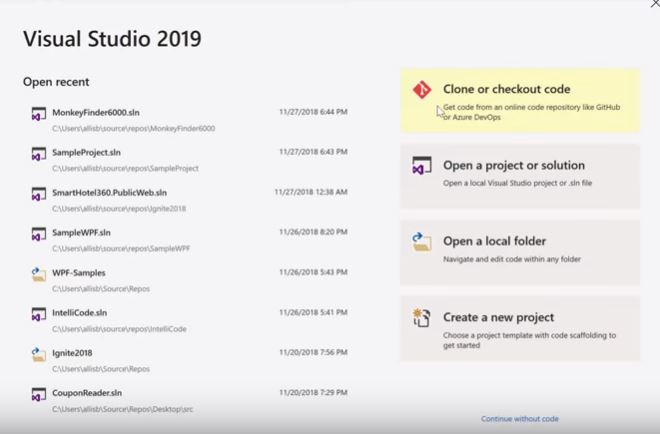Click the path ending in repos\Ignite2018

coord(119,209)
